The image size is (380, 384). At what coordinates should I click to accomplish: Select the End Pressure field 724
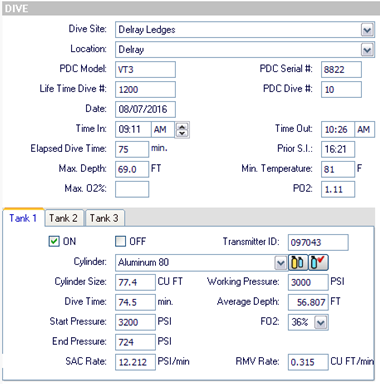coord(135,342)
